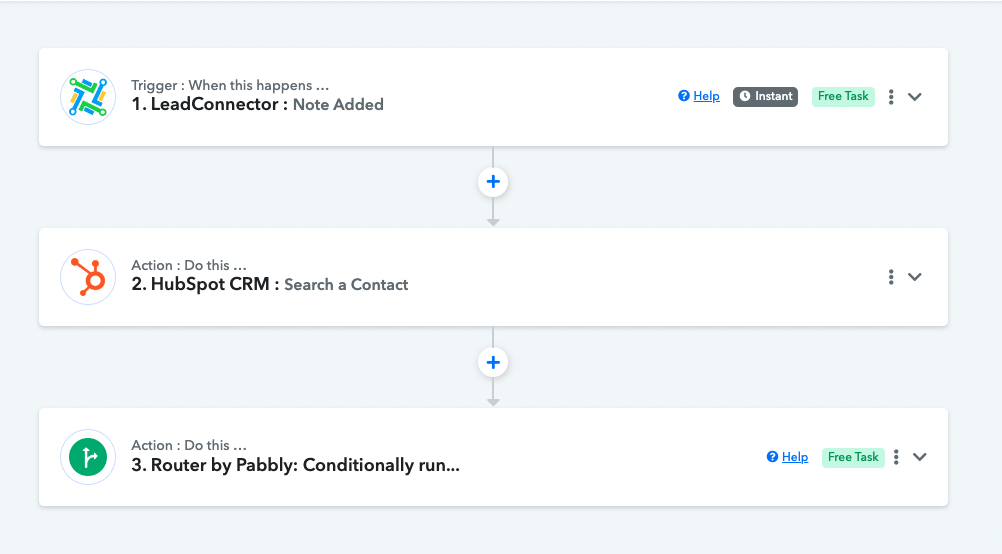Click the question mark icon on Router step
1002x554 pixels.
pyautogui.click(x=772, y=457)
